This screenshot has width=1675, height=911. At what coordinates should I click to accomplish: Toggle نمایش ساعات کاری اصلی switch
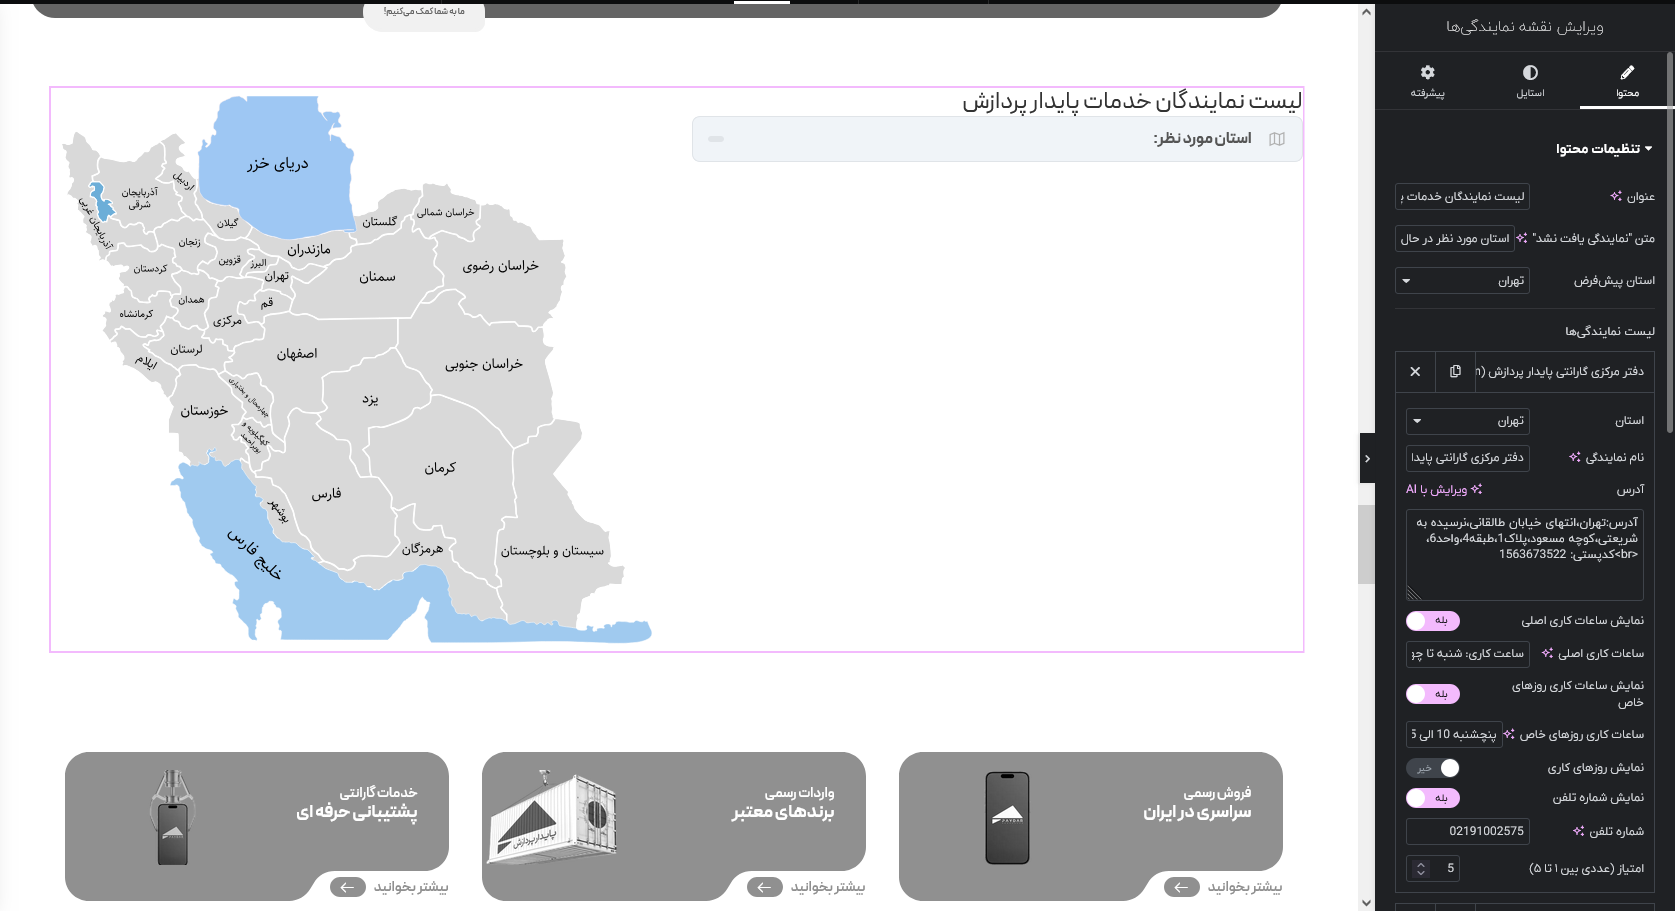[x=1433, y=621]
